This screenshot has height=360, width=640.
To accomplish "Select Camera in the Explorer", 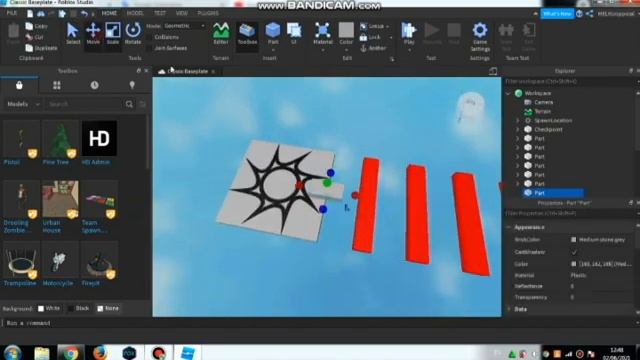I will [x=543, y=102].
